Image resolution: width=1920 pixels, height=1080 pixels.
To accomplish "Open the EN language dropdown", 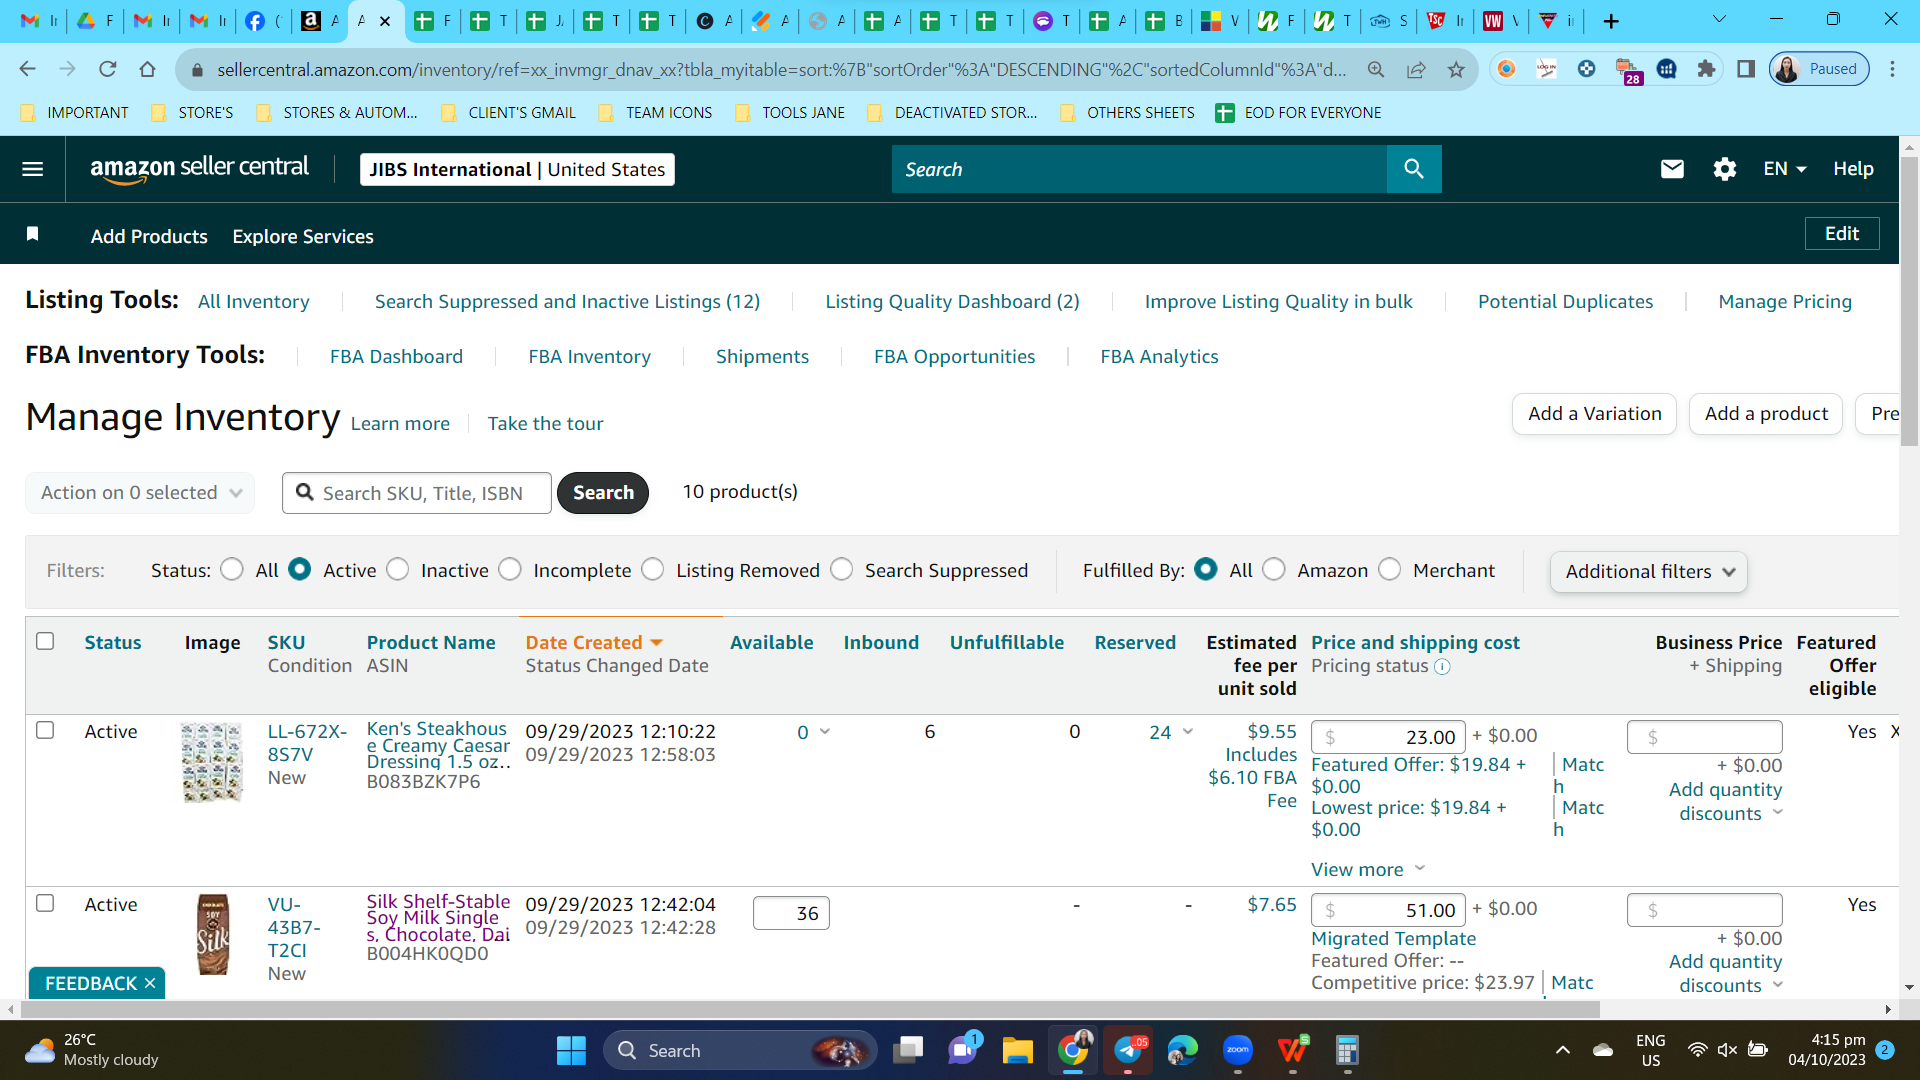I will pyautogui.click(x=1785, y=169).
